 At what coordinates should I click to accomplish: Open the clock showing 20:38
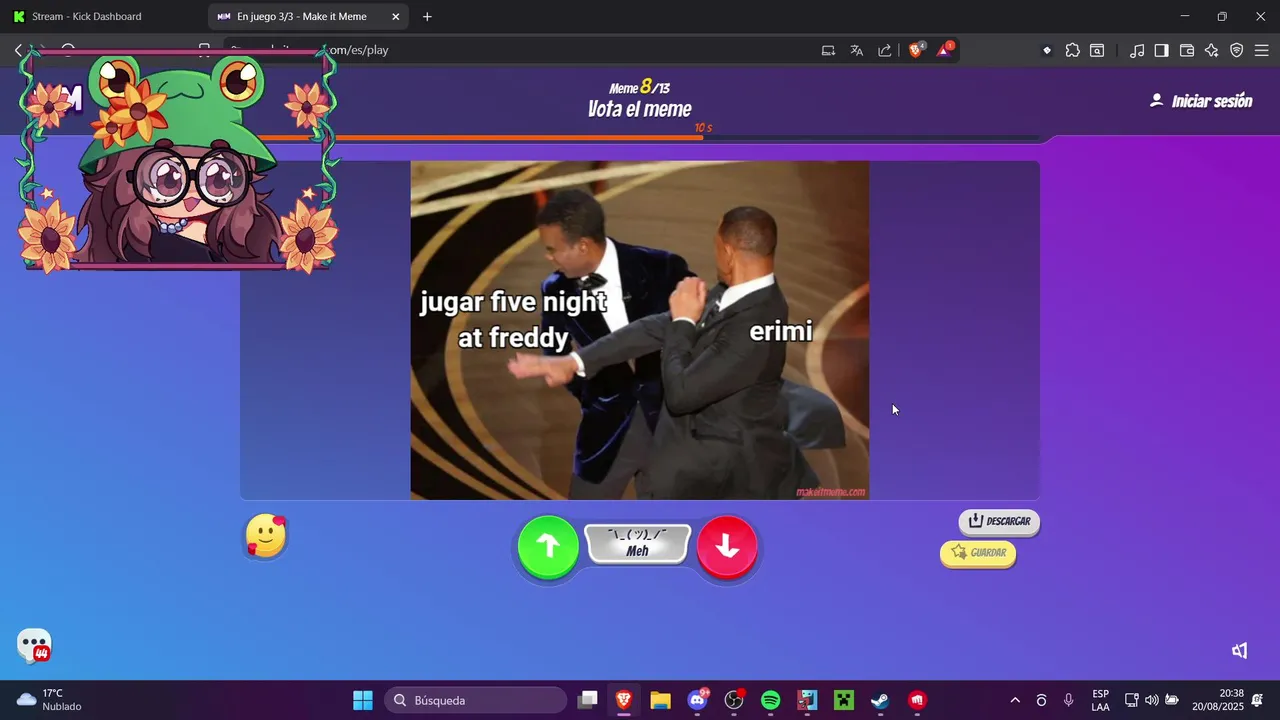point(1217,700)
